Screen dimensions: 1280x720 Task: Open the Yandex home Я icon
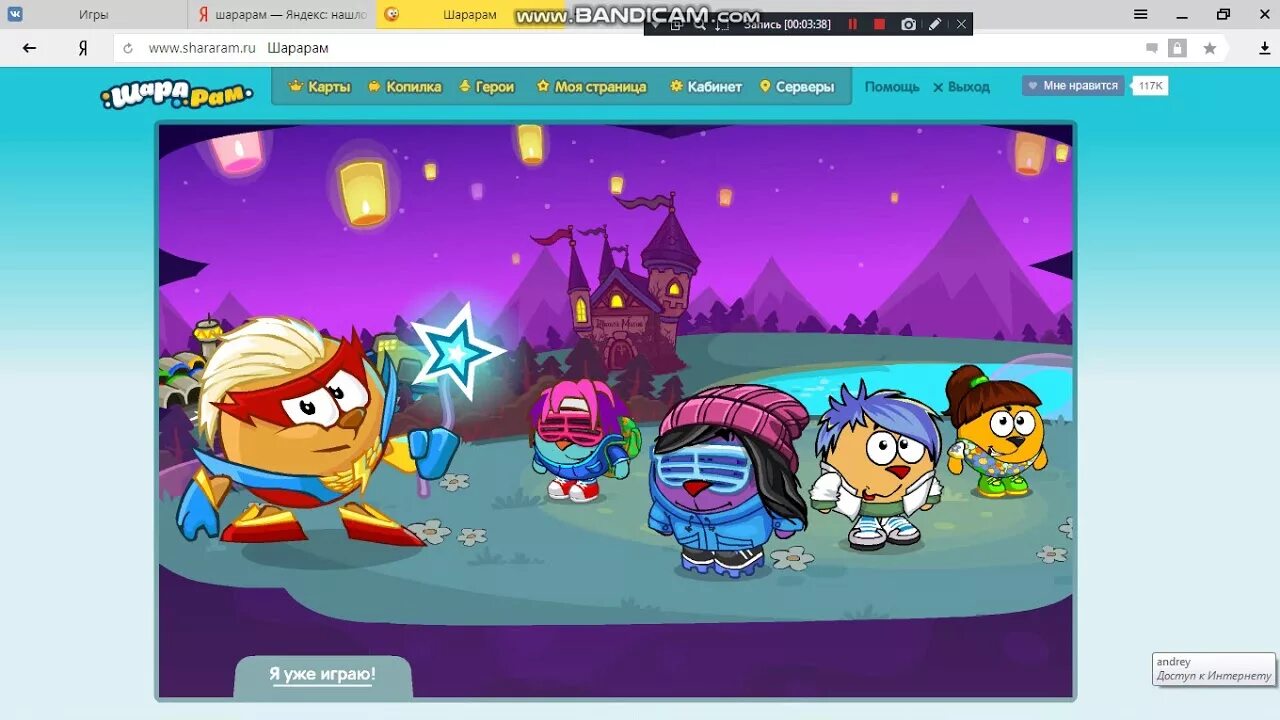(83, 48)
